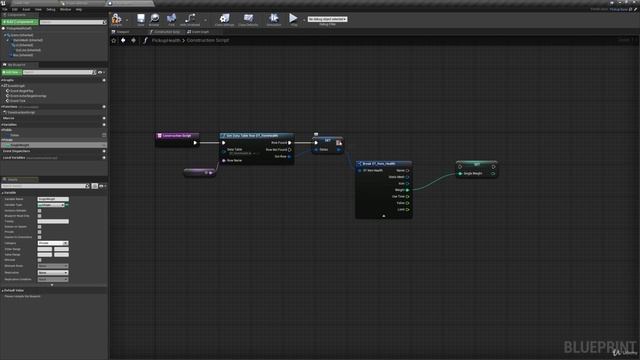Open Class Settings from the toolbar
The image size is (640, 360).
point(224,19)
